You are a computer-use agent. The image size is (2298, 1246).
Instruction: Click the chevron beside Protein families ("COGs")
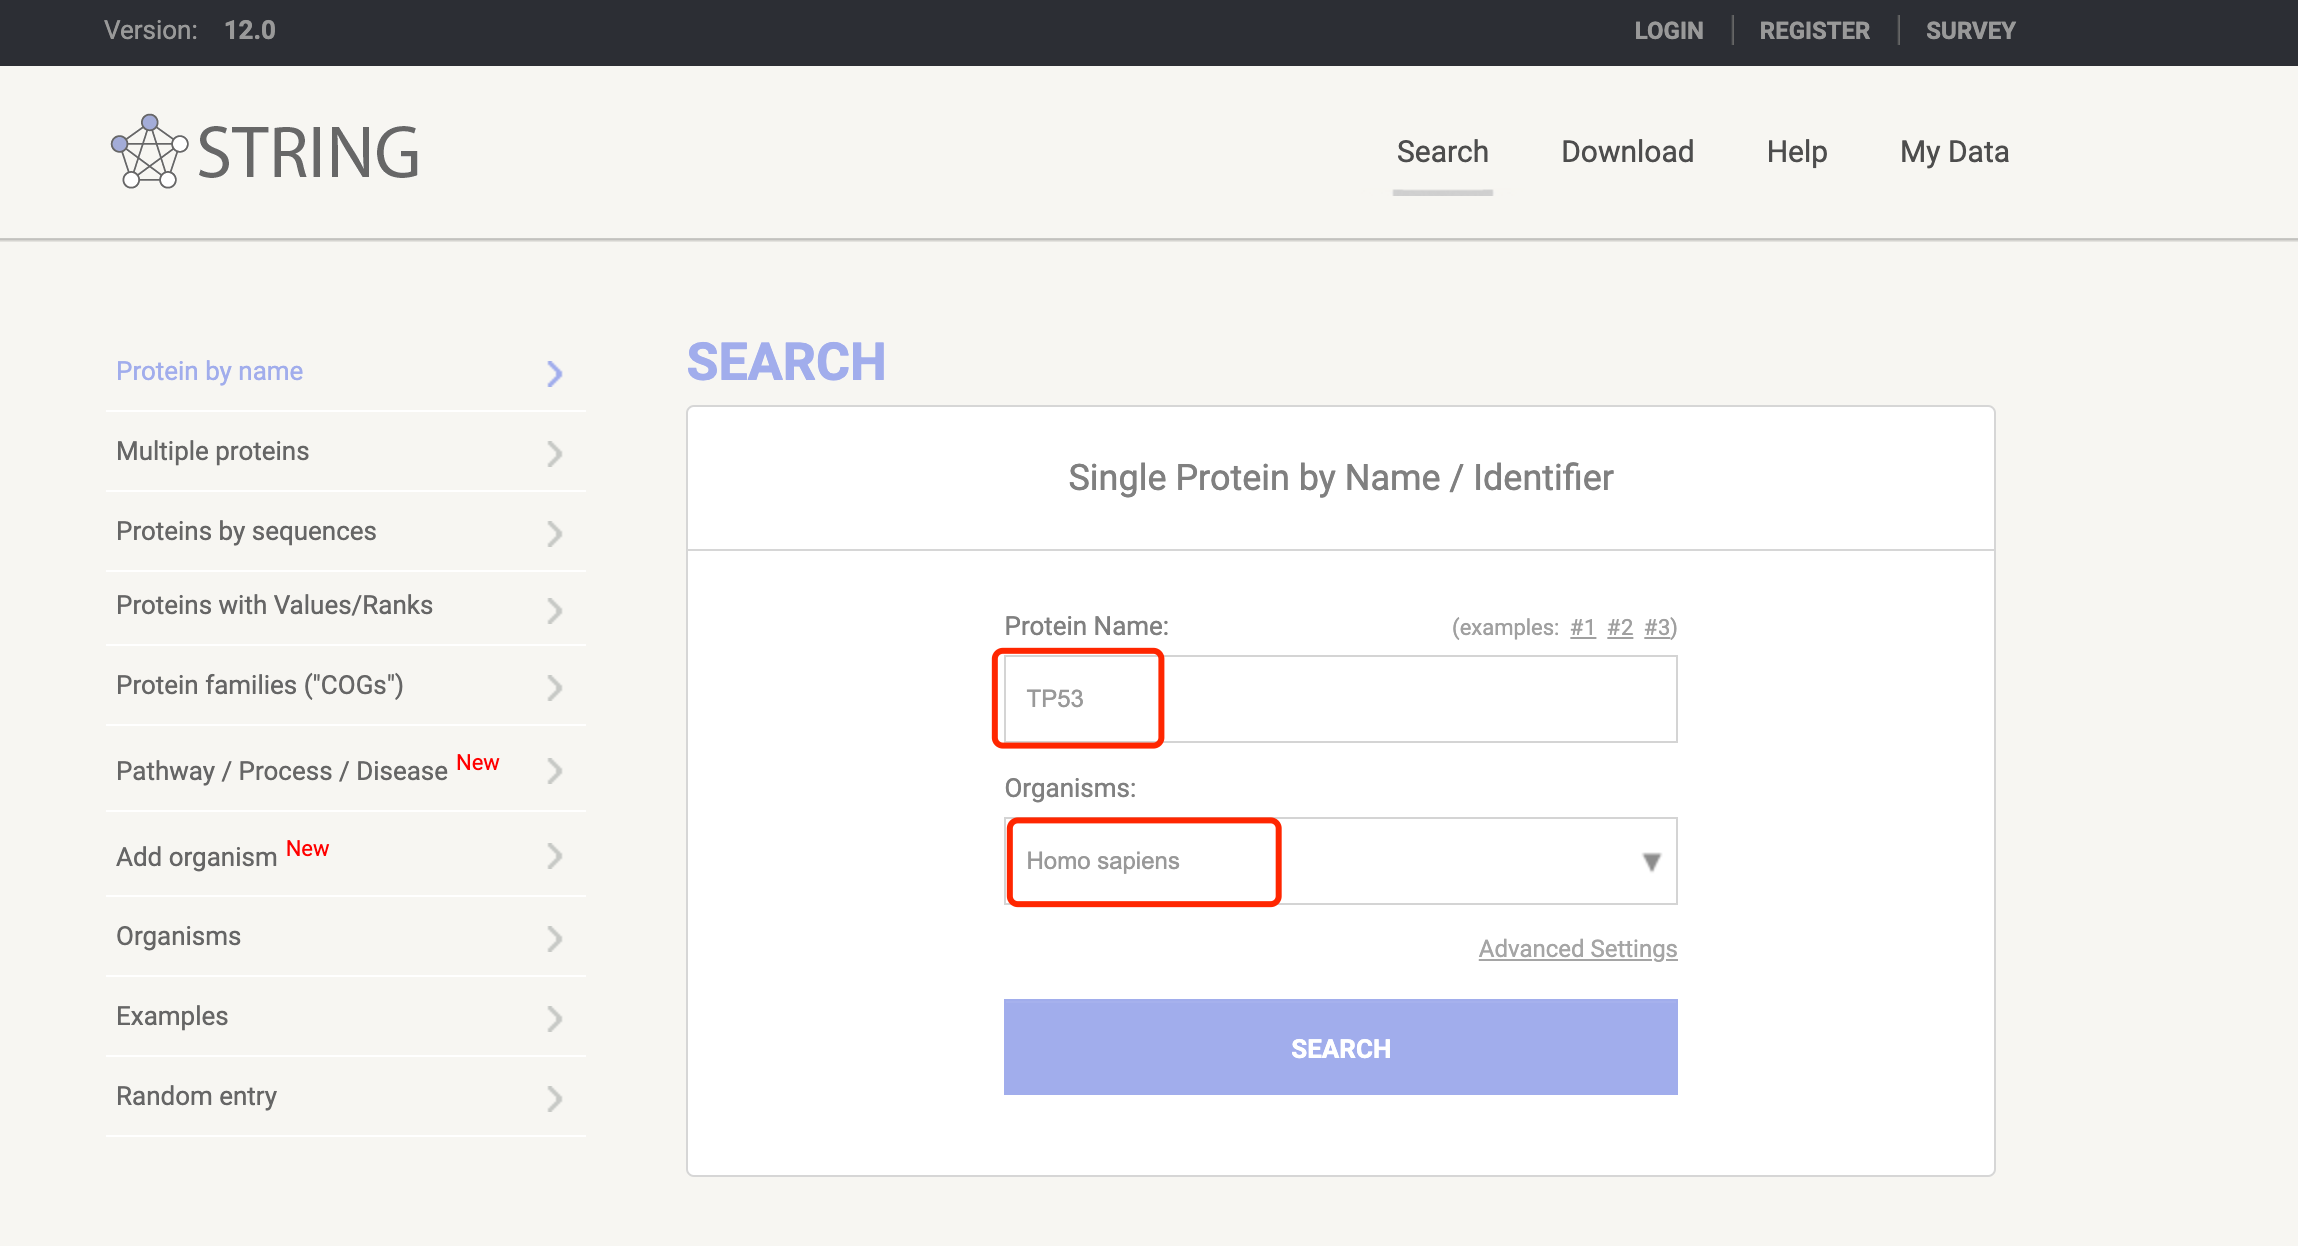click(x=555, y=687)
